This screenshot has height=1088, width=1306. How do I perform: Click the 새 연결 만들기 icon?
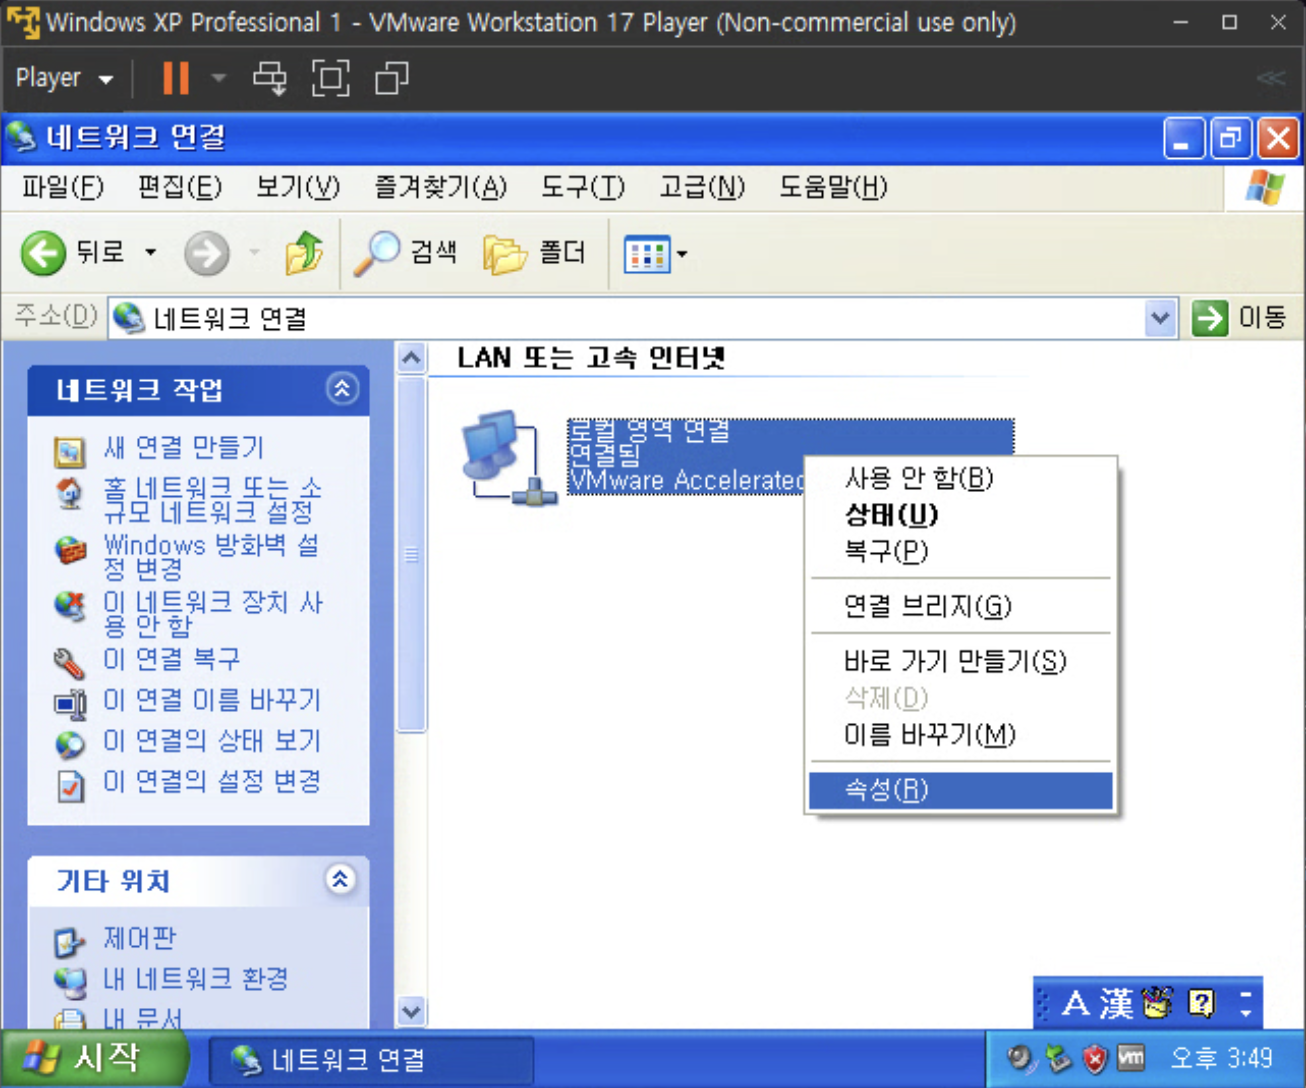[69, 452]
